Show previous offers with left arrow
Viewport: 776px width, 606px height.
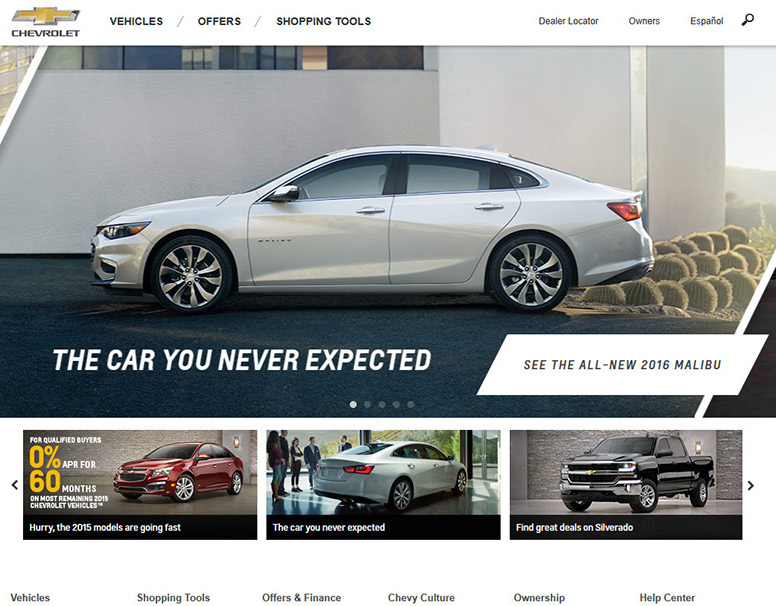[15, 485]
